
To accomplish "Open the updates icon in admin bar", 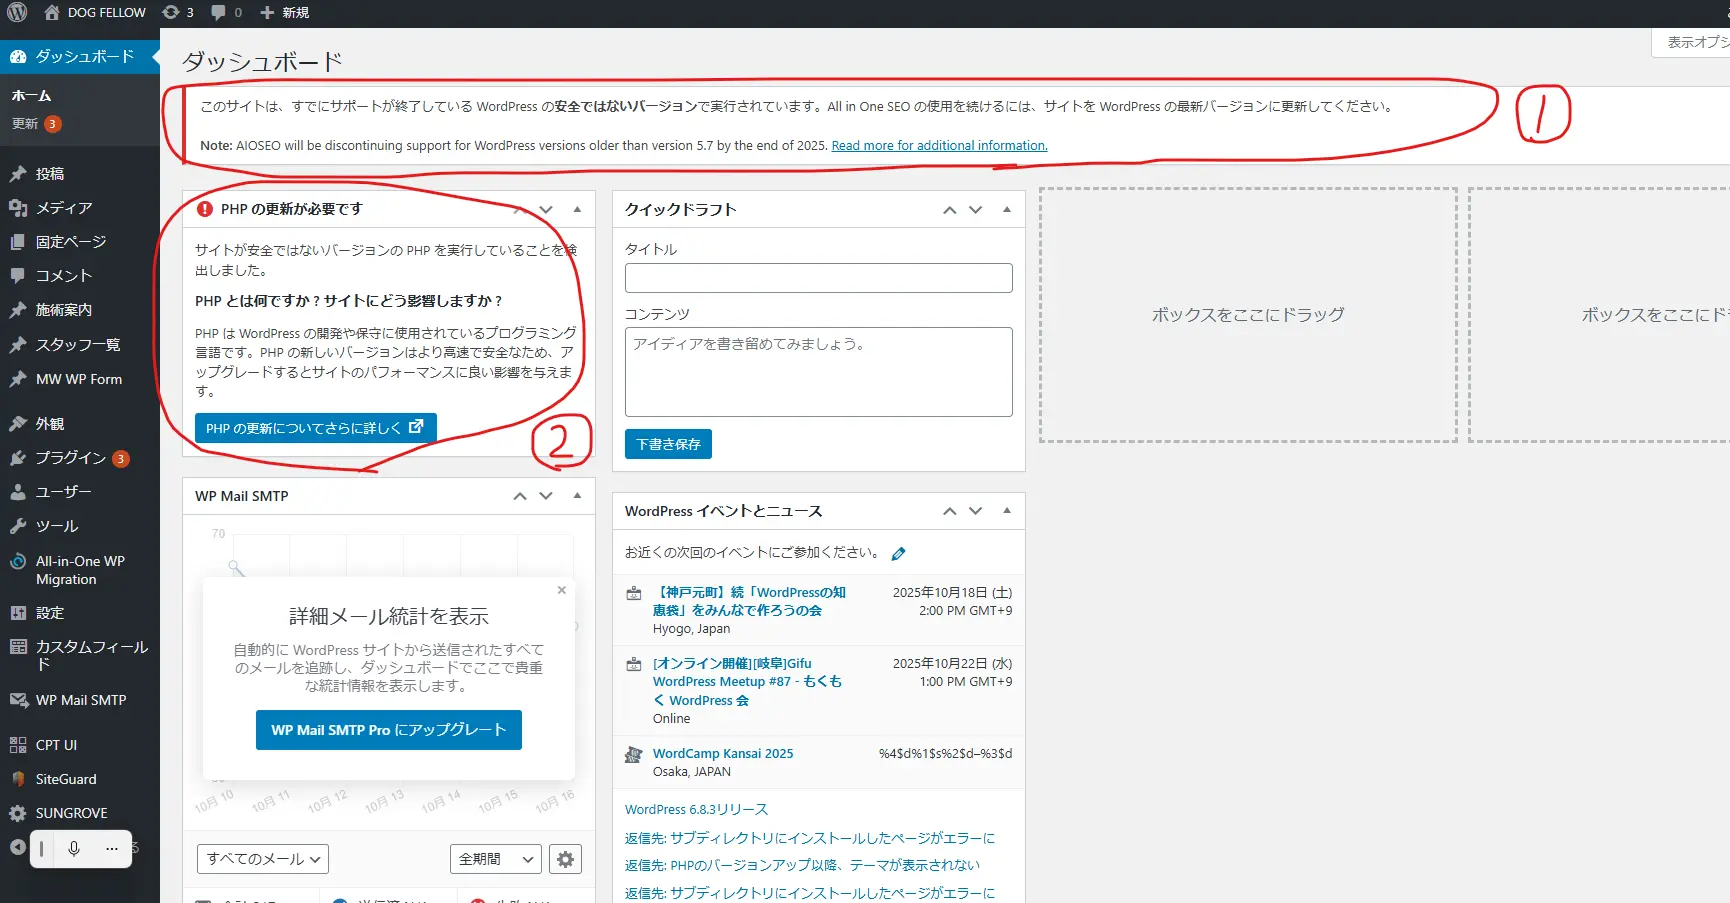I will 172,12.
